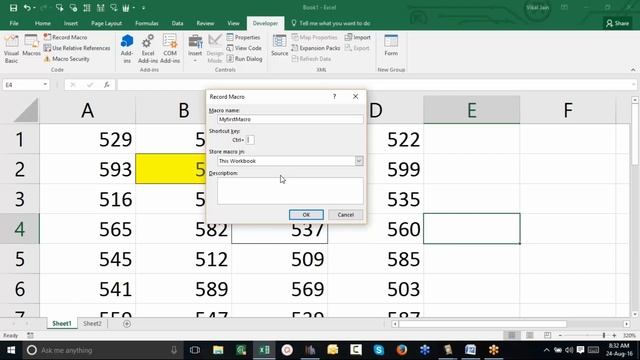Screen dimensions: 640x360
Task: Click Record Macro in the ribbon
Action: coord(66,37)
